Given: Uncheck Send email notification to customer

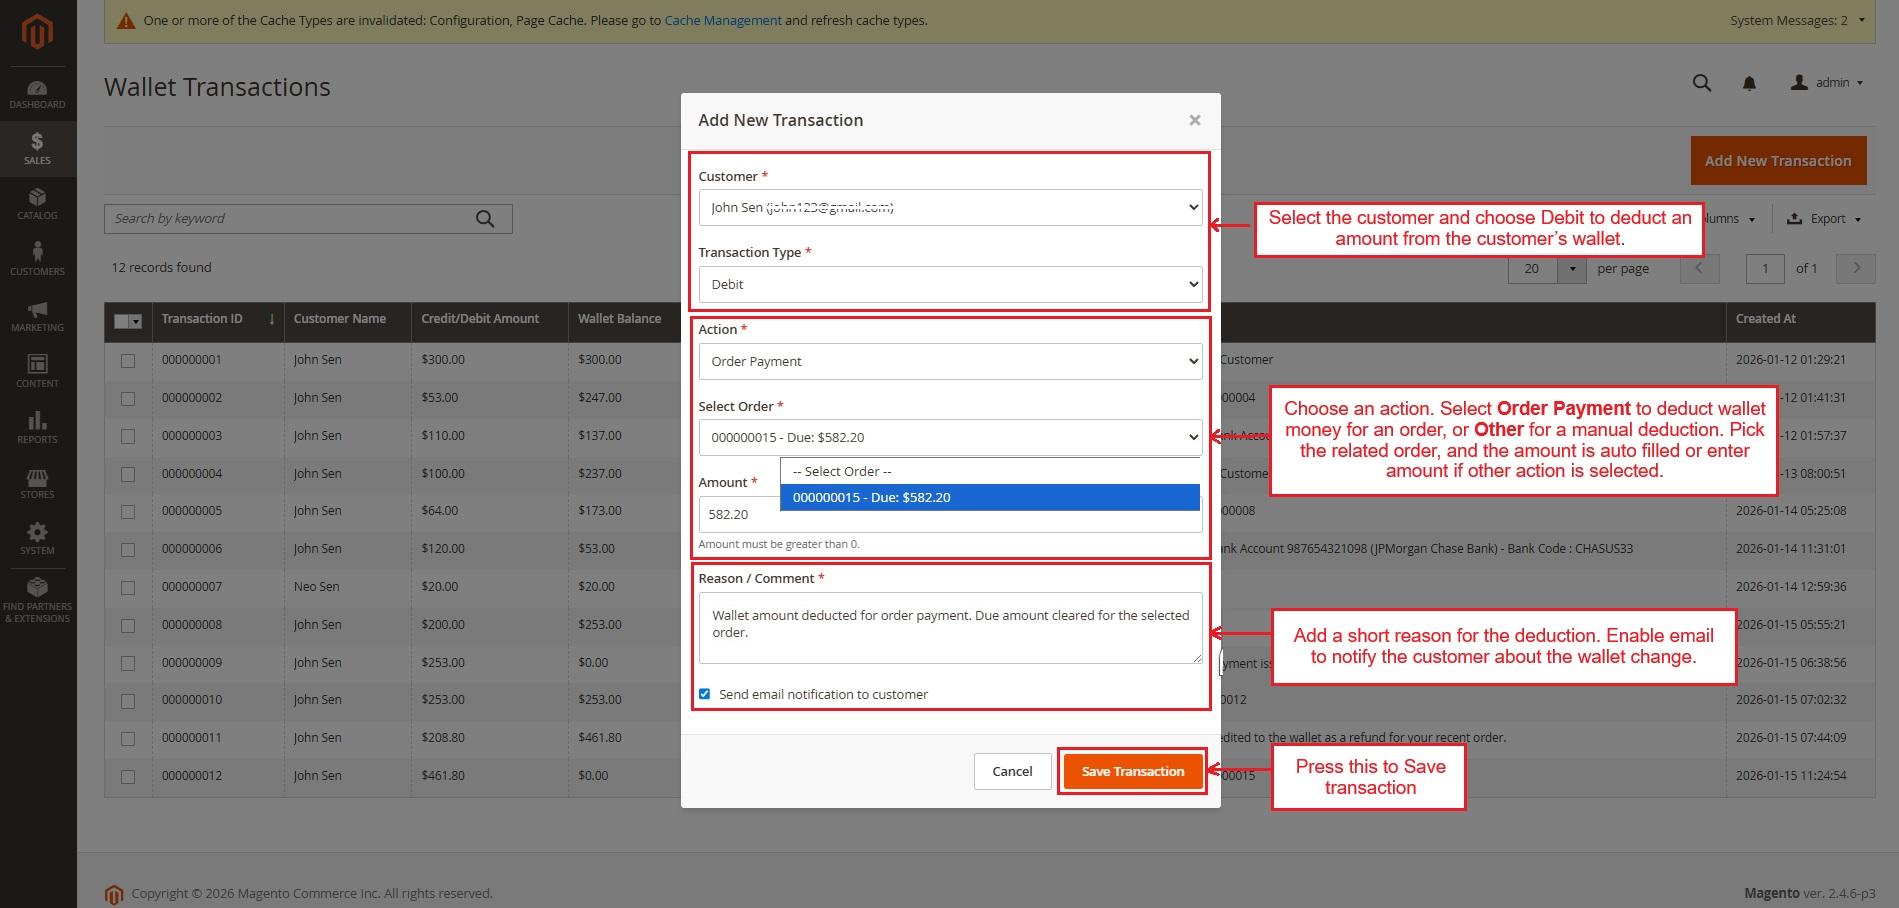Looking at the screenshot, I should click(x=705, y=694).
